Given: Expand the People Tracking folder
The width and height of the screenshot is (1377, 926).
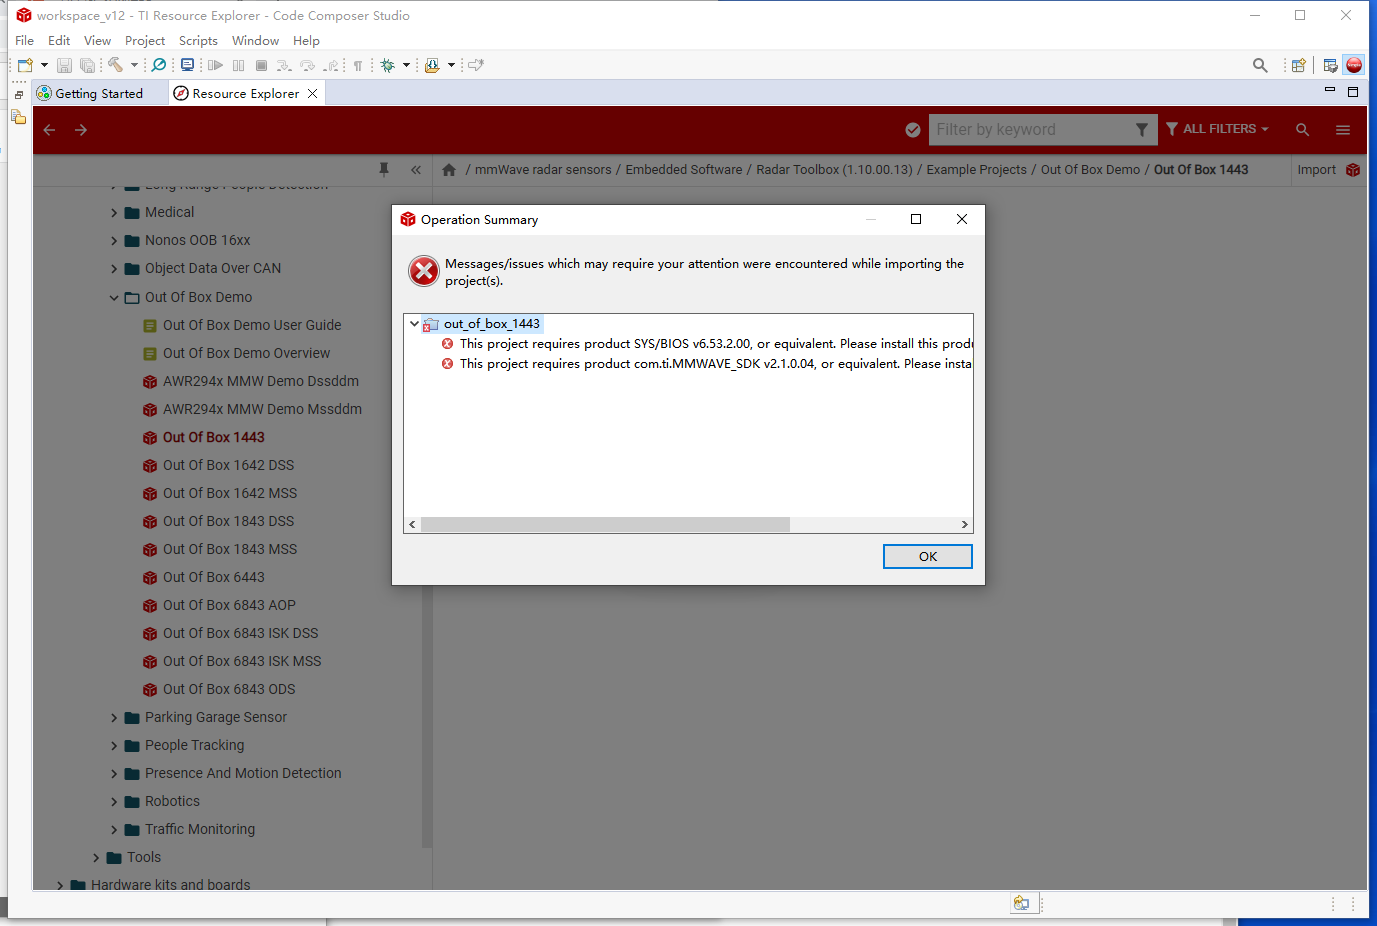Looking at the screenshot, I should click(x=114, y=746).
